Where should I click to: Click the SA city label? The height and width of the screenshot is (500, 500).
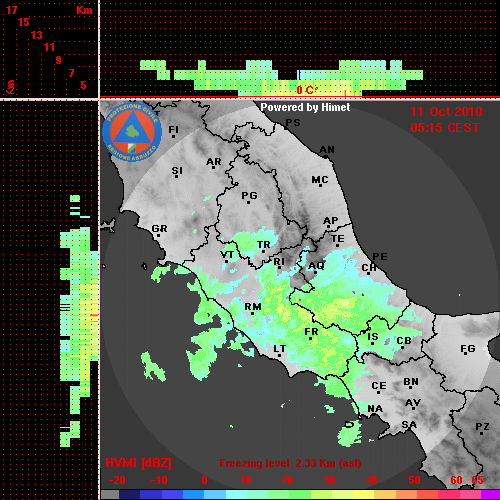[x=409, y=425]
